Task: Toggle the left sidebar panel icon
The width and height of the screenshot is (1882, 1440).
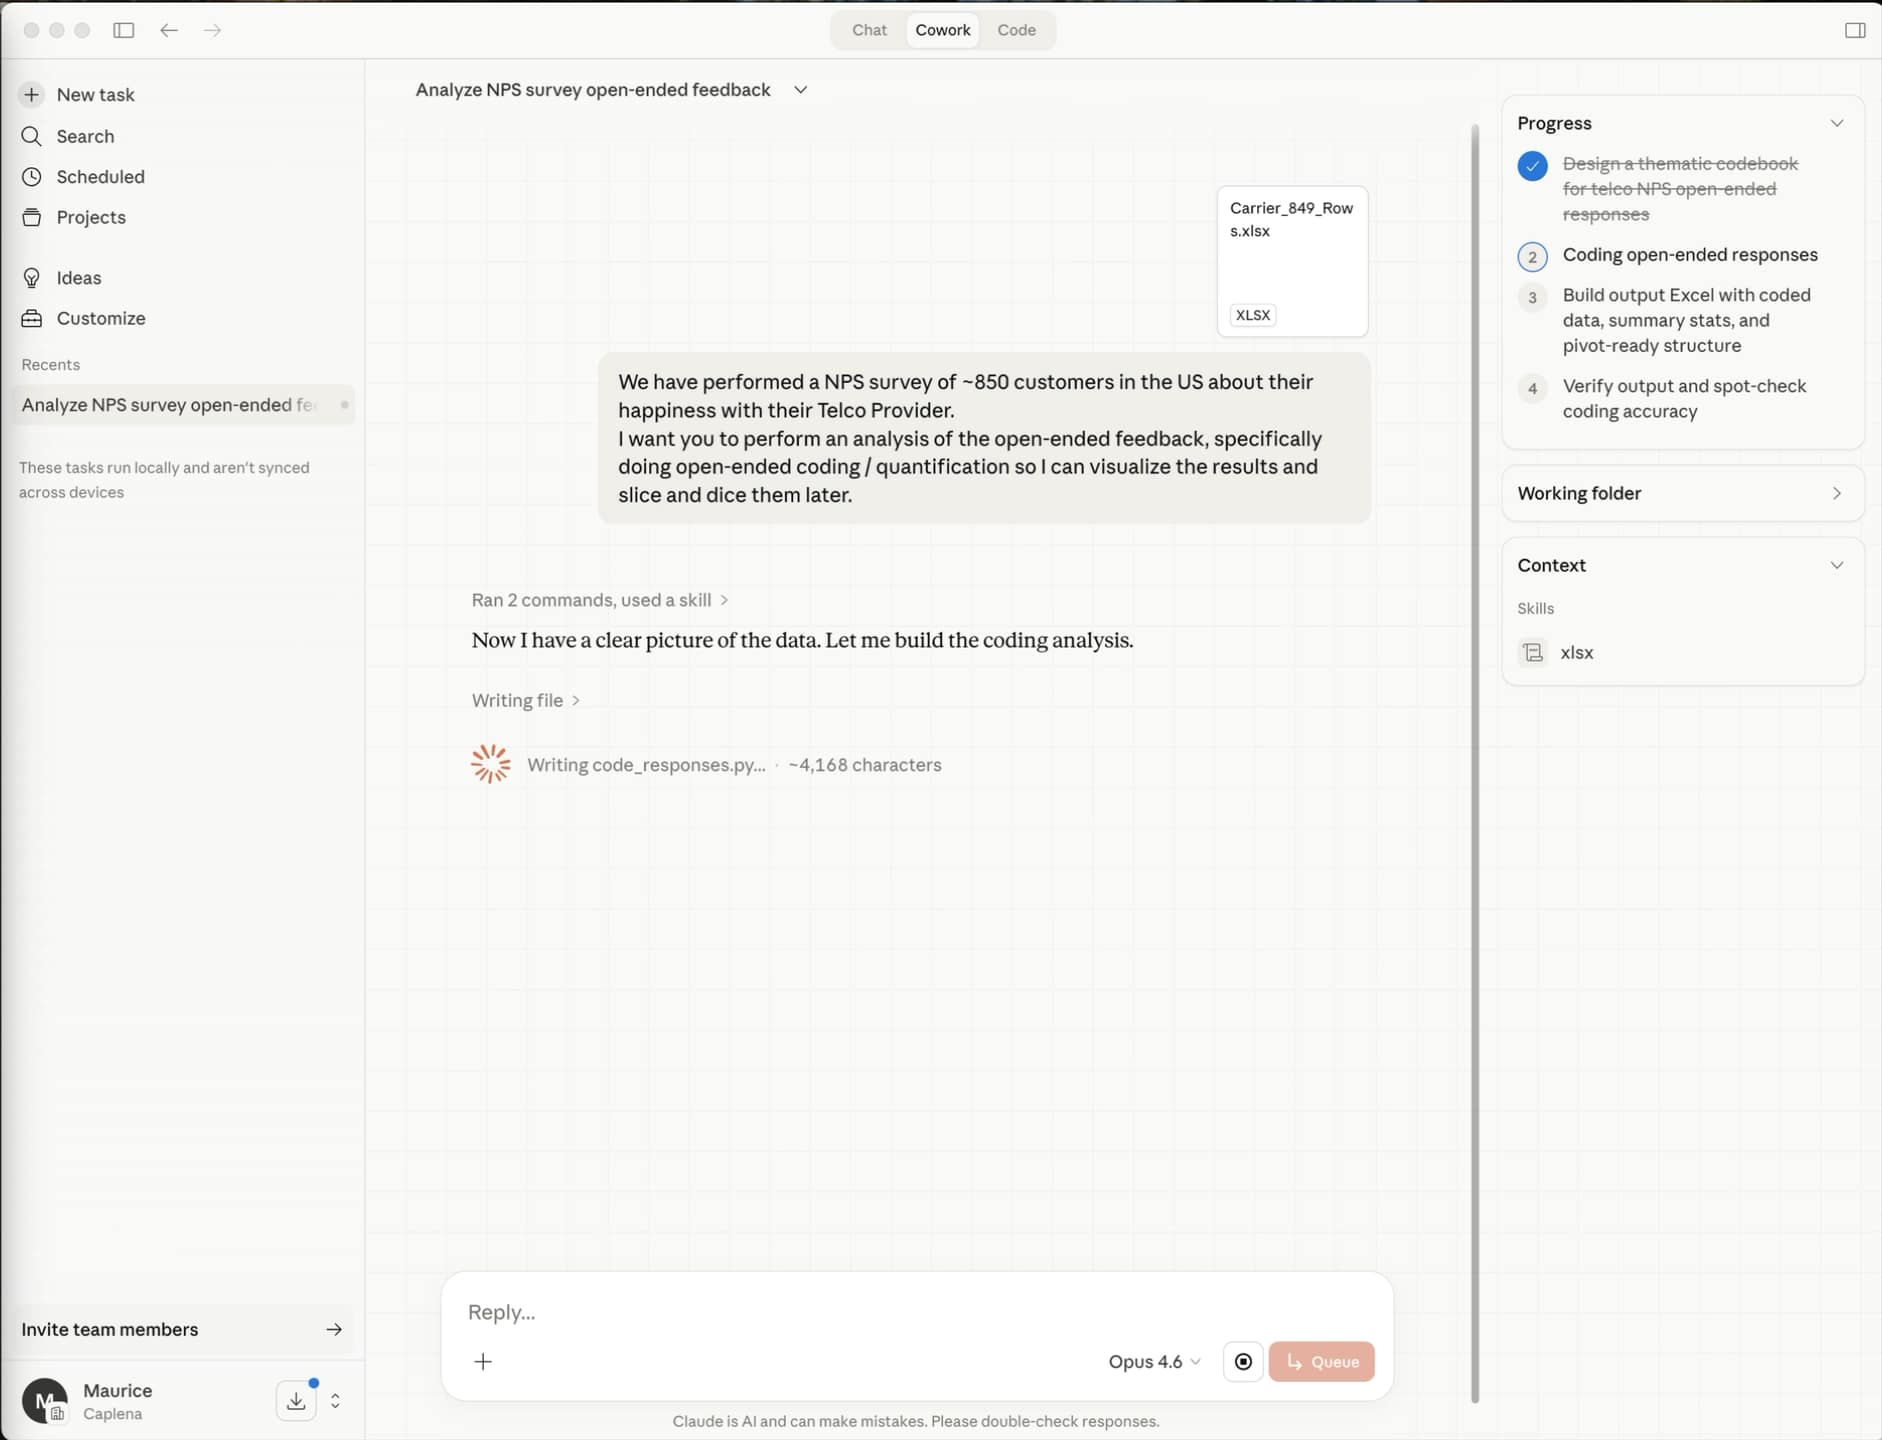Action: [124, 30]
